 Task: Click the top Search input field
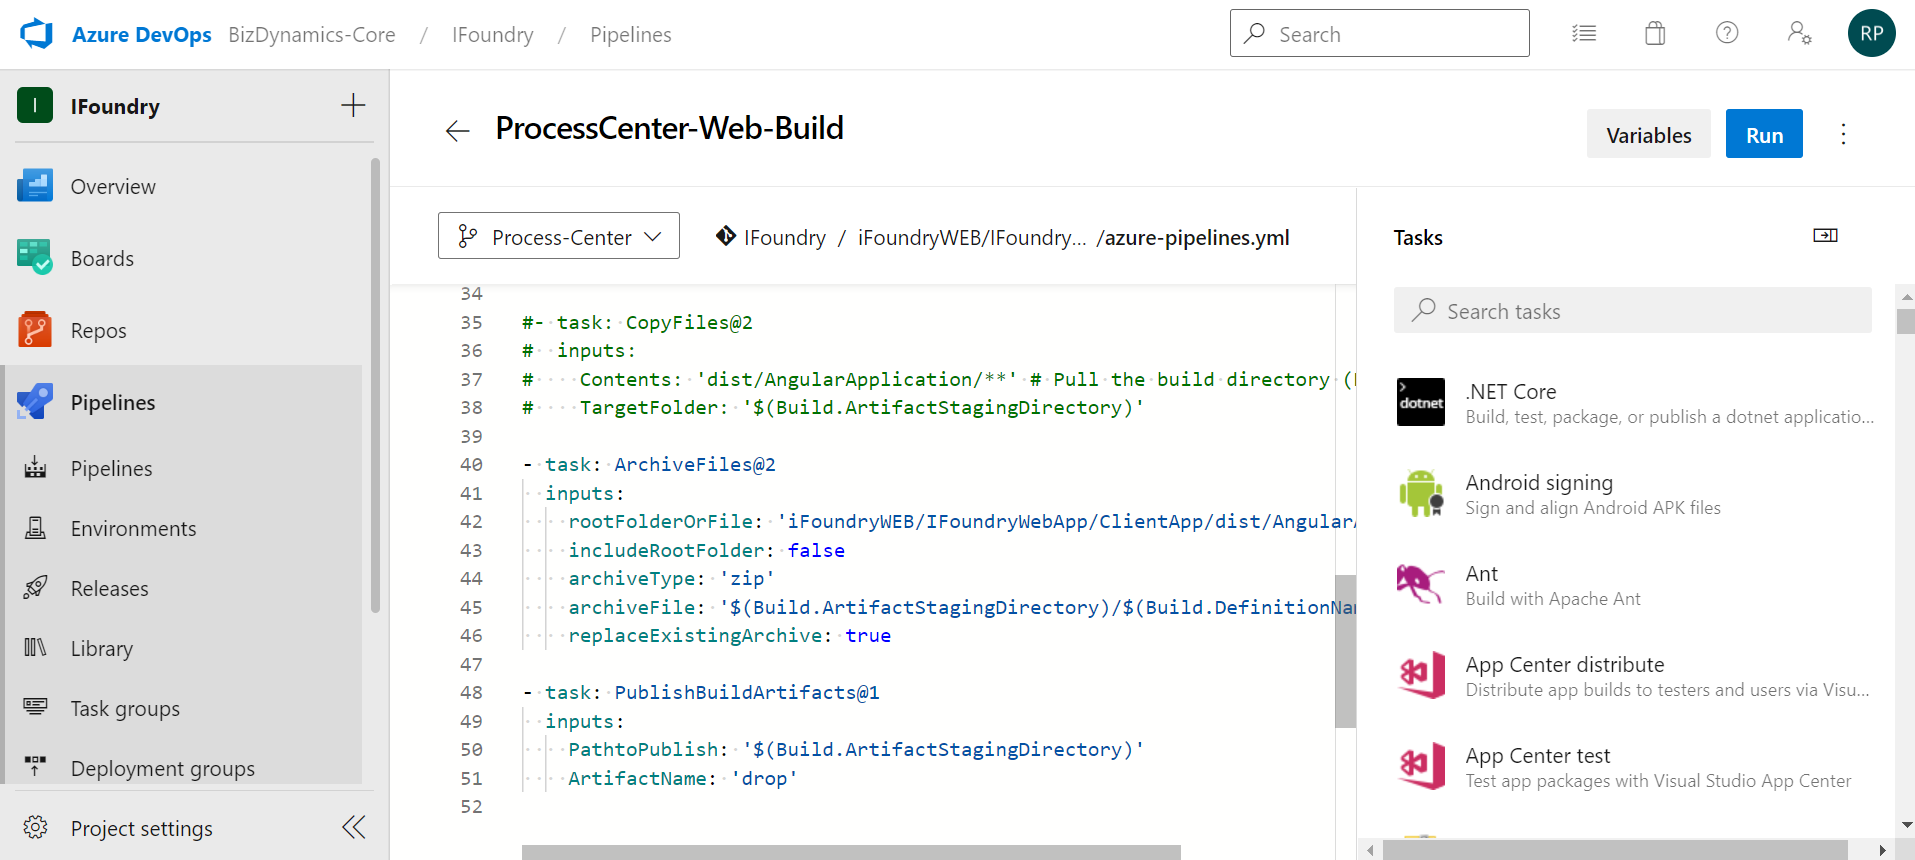click(x=1380, y=33)
